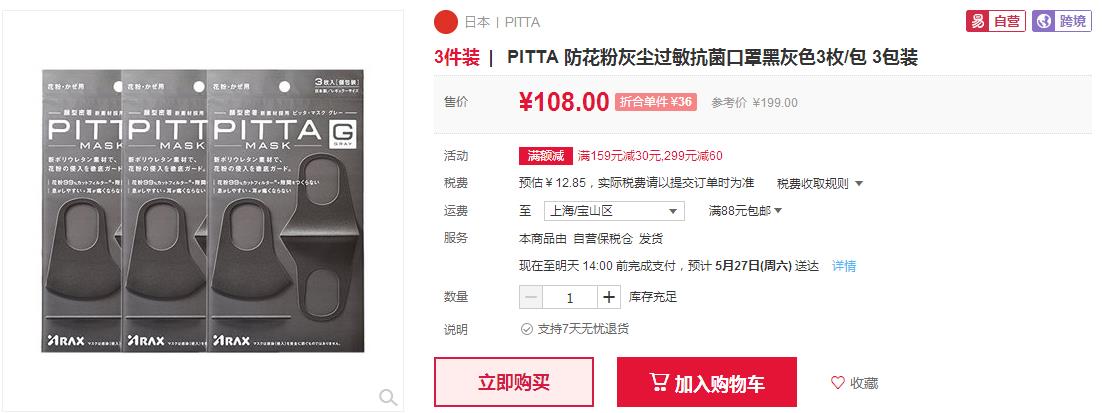The width and height of the screenshot is (1102, 413).
Task: Increase quantity with the plus button
Action: pos(609,297)
